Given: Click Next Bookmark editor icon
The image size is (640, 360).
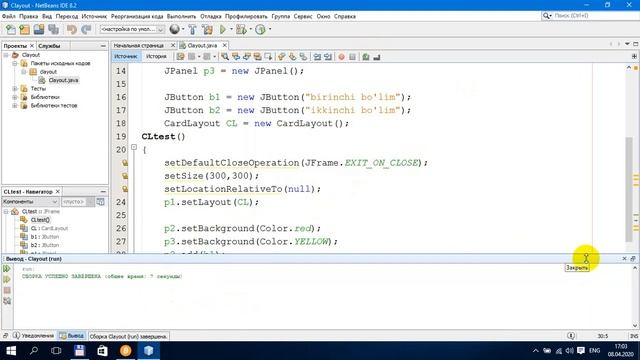Looking at the screenshot, I should pos(293,57).
